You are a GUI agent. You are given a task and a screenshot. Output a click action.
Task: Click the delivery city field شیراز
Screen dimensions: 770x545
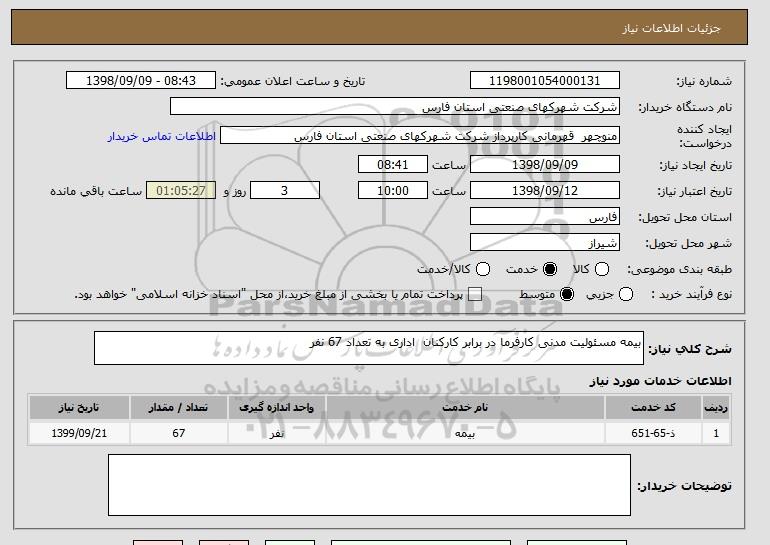[545, 243]
